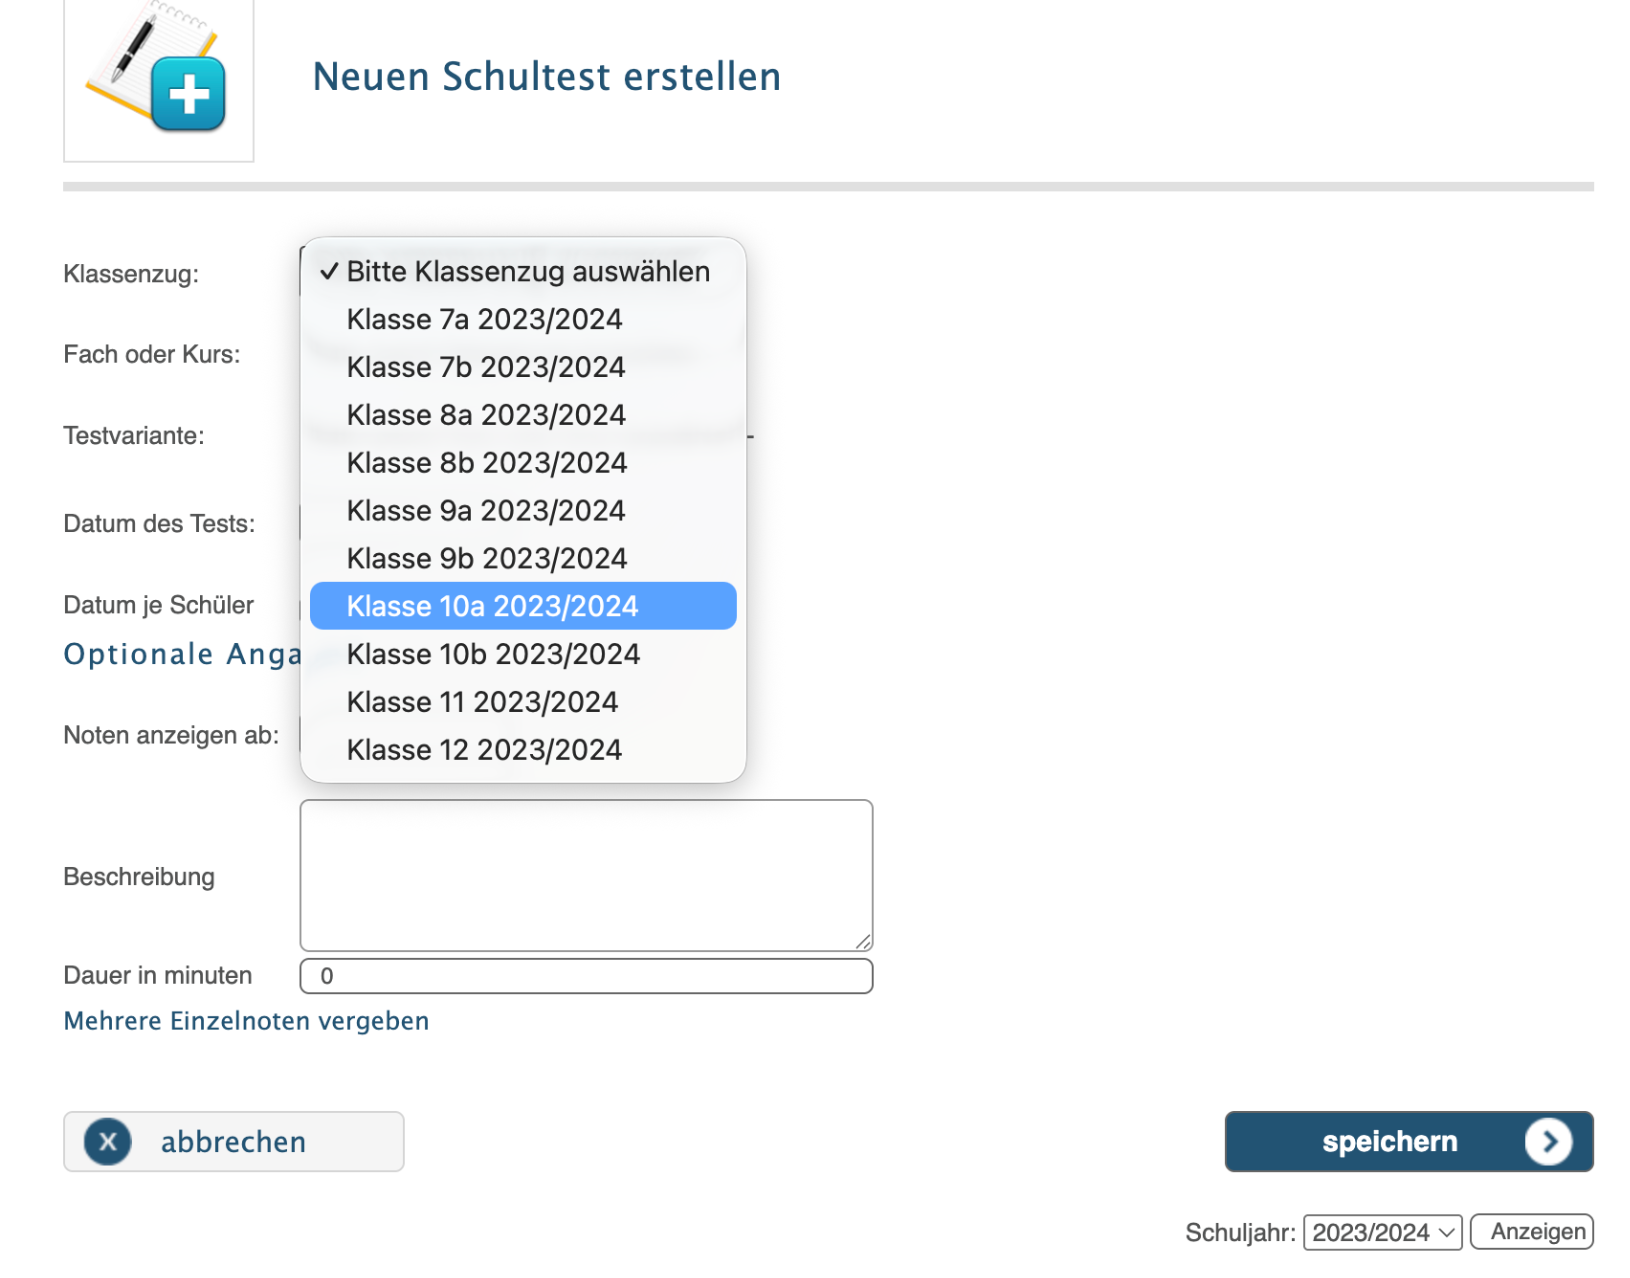Choose Klasse 7b 2023/2024 from list
Screen dimensions: 1630x1278
(486, 367)
